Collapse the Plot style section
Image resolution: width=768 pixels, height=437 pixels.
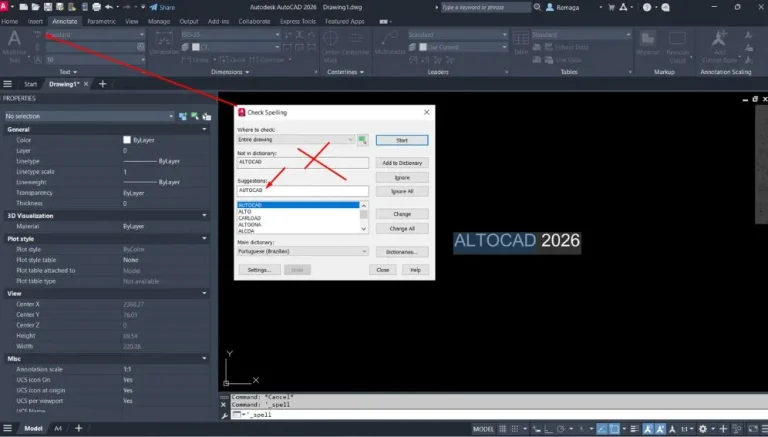click(204, 239)
